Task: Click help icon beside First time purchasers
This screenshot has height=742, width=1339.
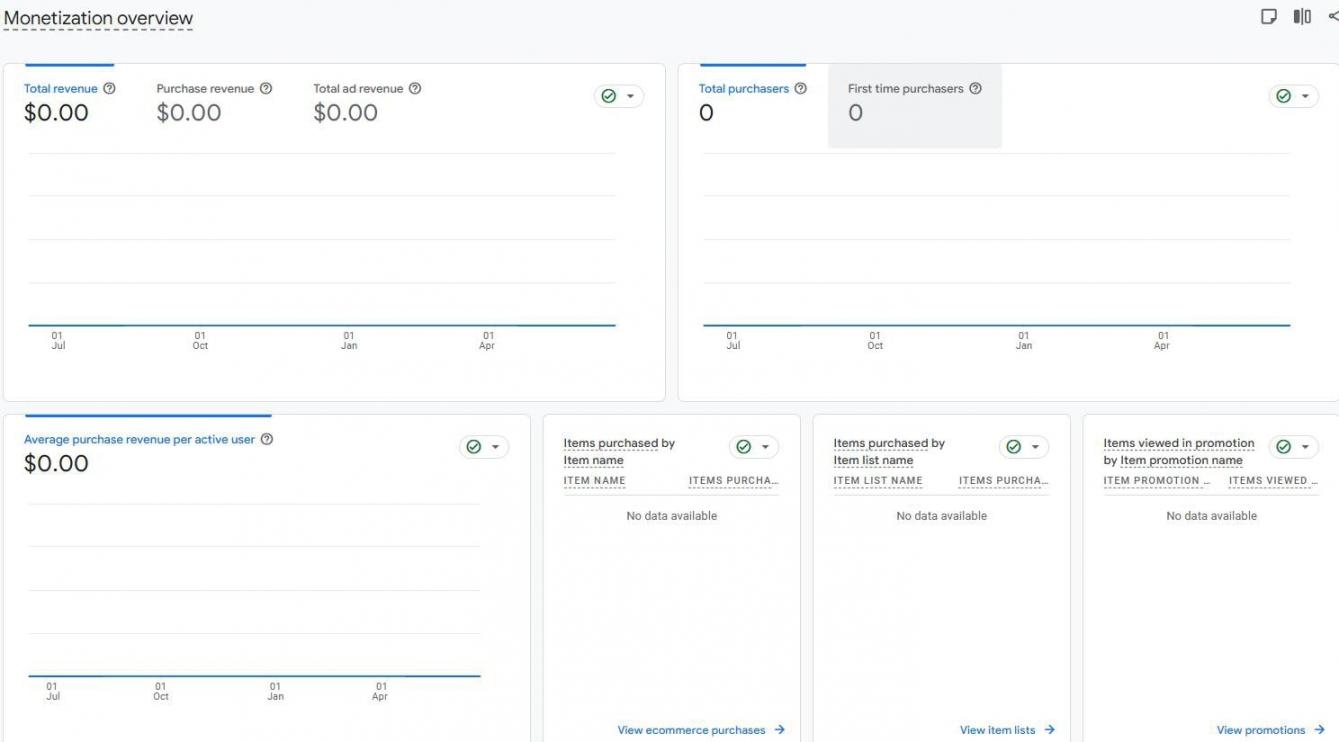Action: pos(975,88)
